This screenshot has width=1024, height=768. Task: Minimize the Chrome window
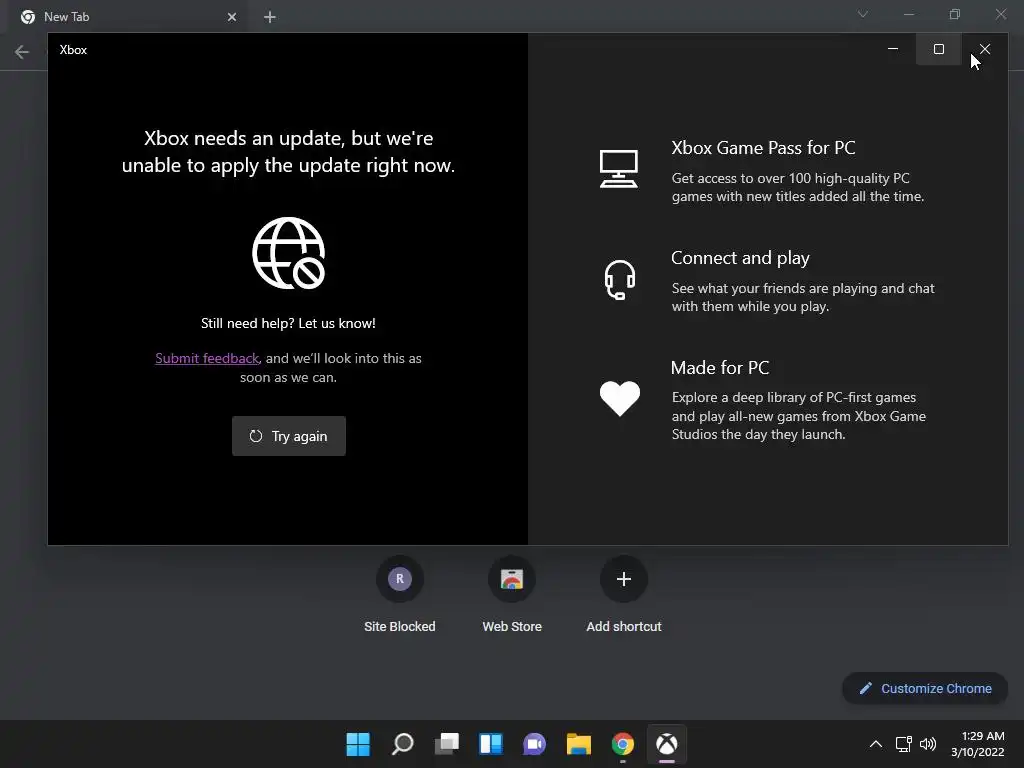coord(908,14)
